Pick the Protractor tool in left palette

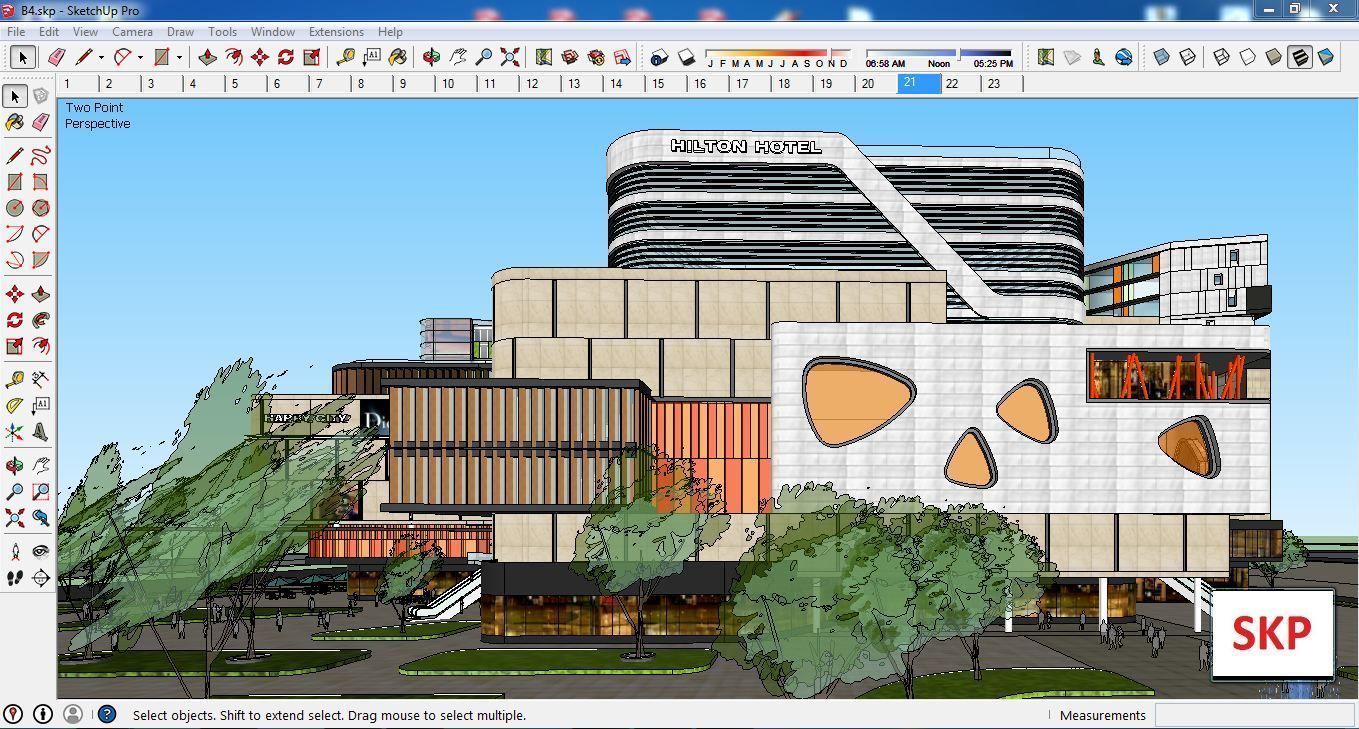[x=14, y=406]
